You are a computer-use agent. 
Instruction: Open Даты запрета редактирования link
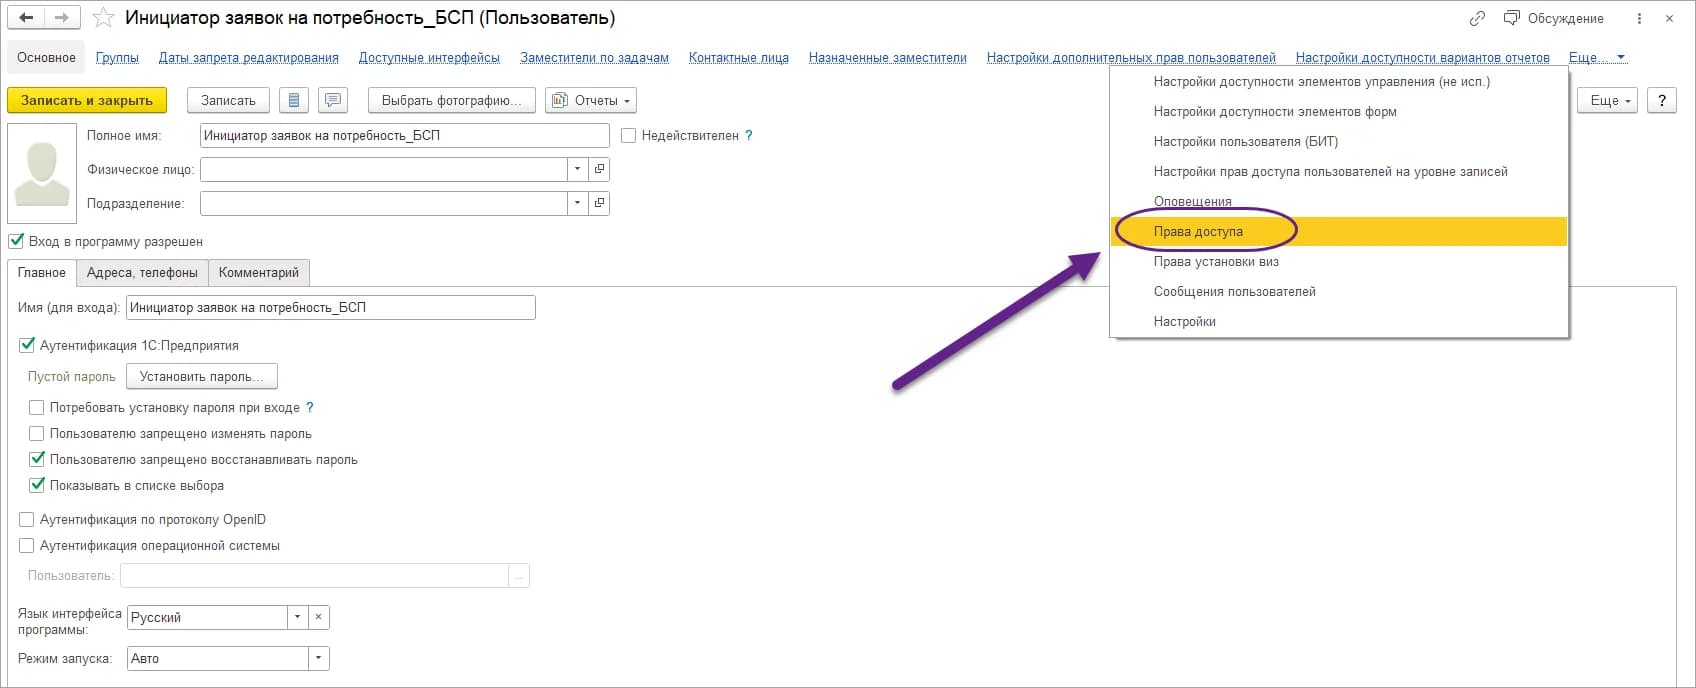(249, 57)
